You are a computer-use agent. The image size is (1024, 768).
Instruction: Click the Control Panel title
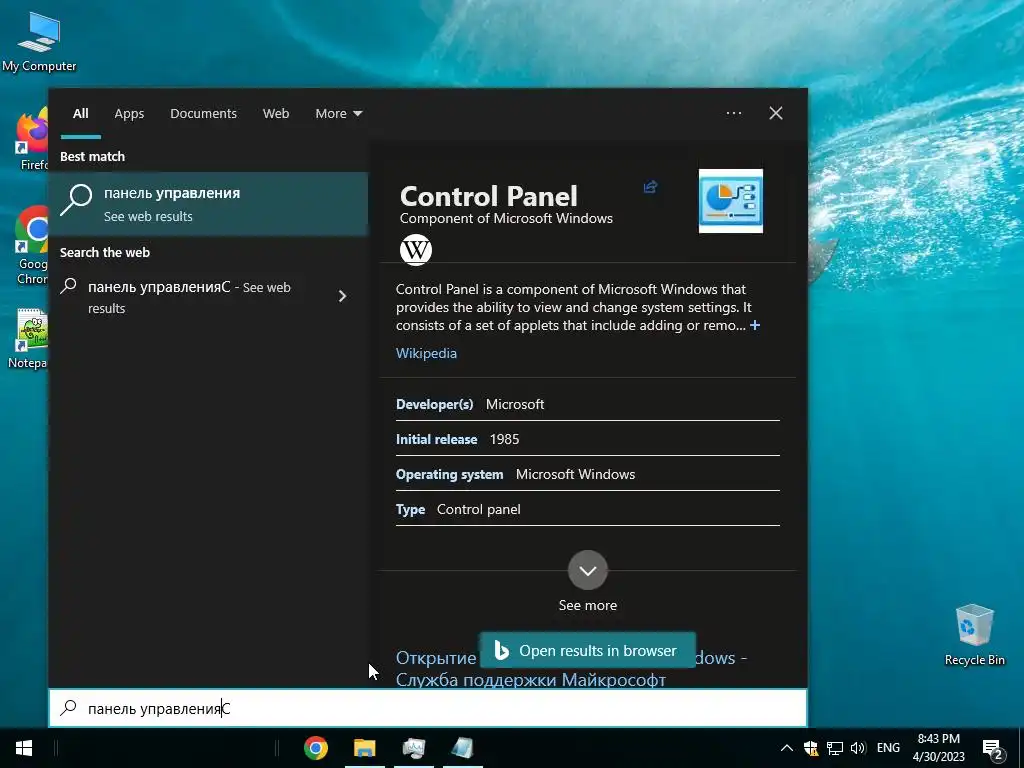pos(488,196)
